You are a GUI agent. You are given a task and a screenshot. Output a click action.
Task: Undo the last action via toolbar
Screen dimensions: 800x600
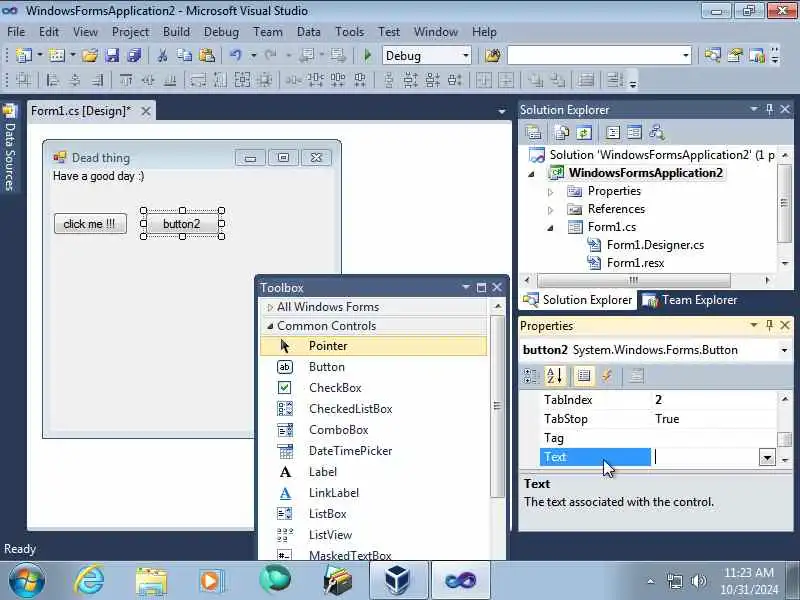click(x=236, y=55)
